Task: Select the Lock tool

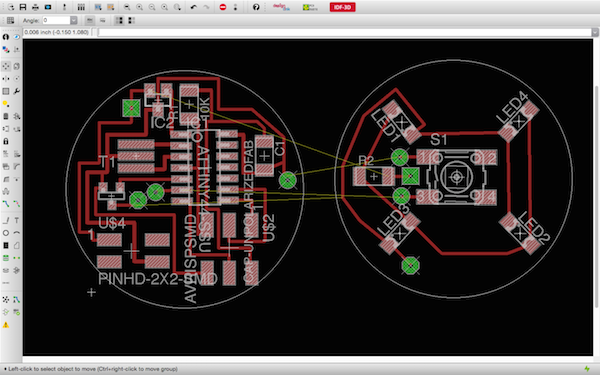Action: (x=6, y=141)
